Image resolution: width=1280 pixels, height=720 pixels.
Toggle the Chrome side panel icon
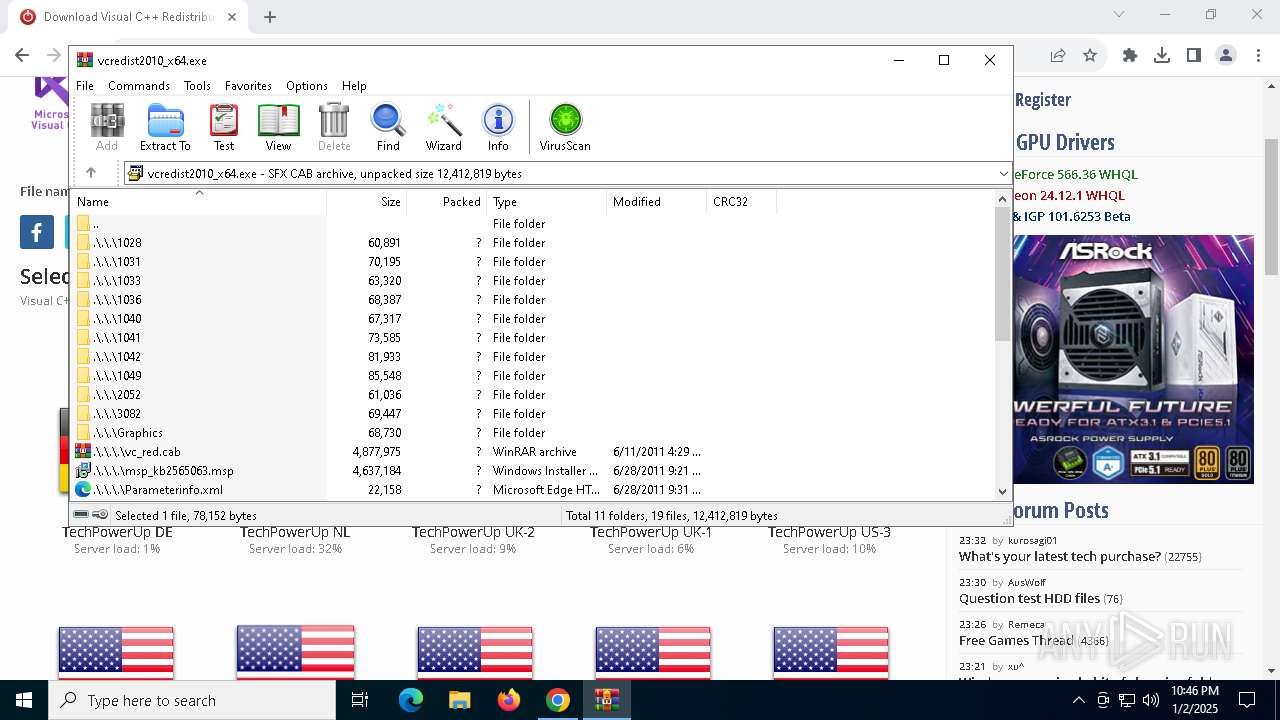click(1194, 55)
